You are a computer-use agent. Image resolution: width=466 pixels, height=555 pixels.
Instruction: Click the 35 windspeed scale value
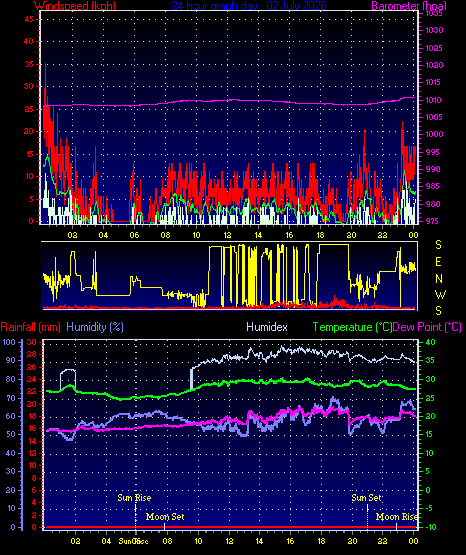click(x=29, y=64)
